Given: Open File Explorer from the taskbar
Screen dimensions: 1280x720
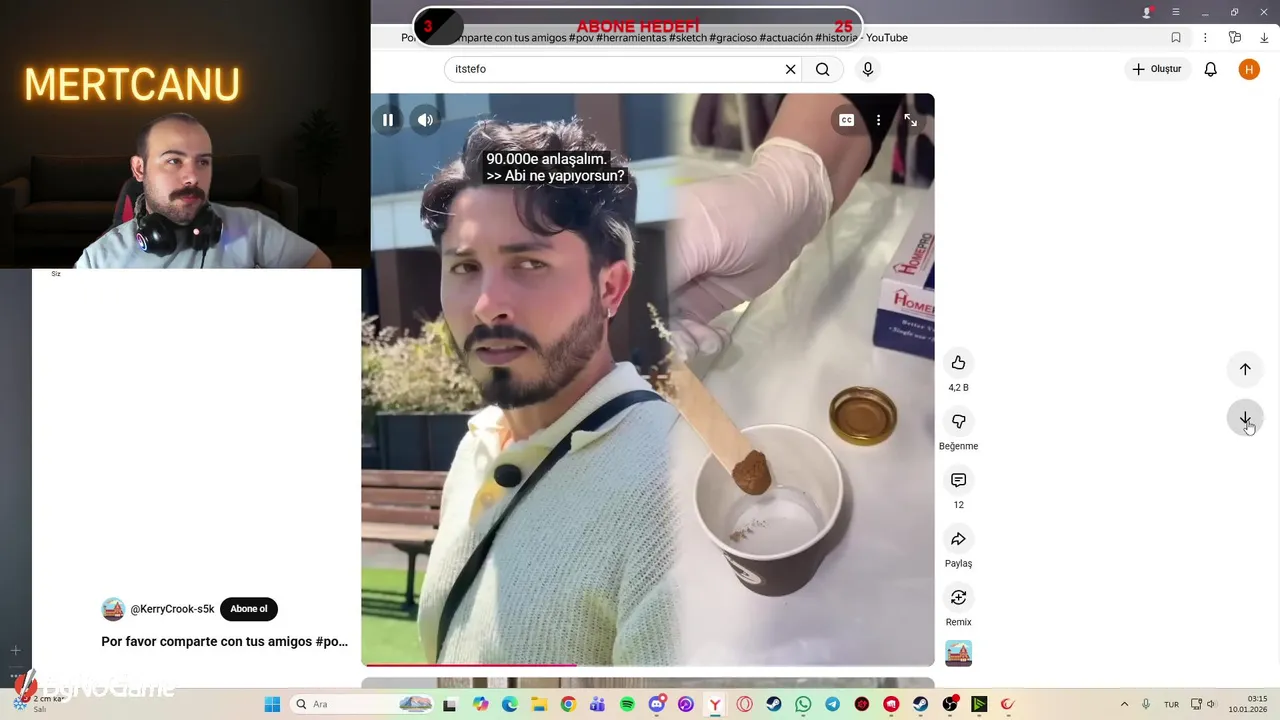Looking at the screenshot, I should (539, 704).
